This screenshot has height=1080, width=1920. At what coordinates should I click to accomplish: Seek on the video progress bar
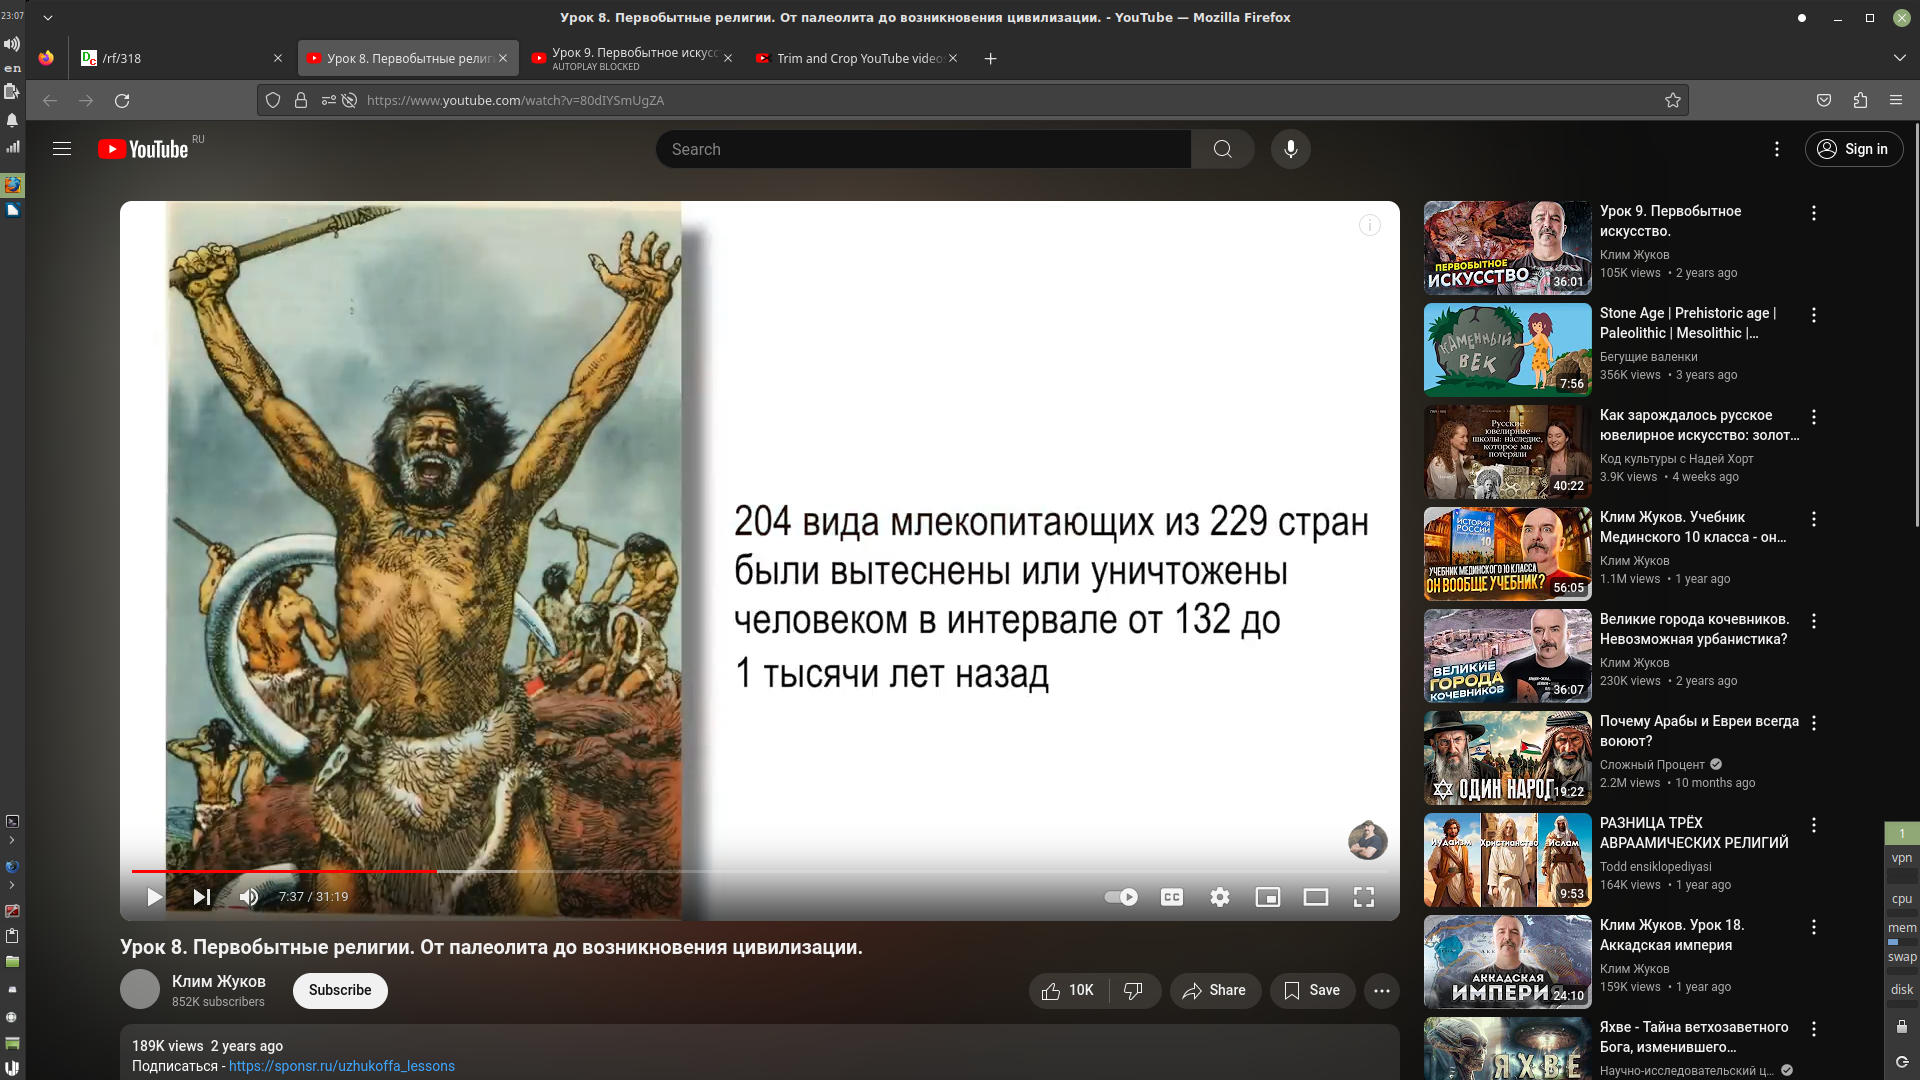[x=759, y=871]
